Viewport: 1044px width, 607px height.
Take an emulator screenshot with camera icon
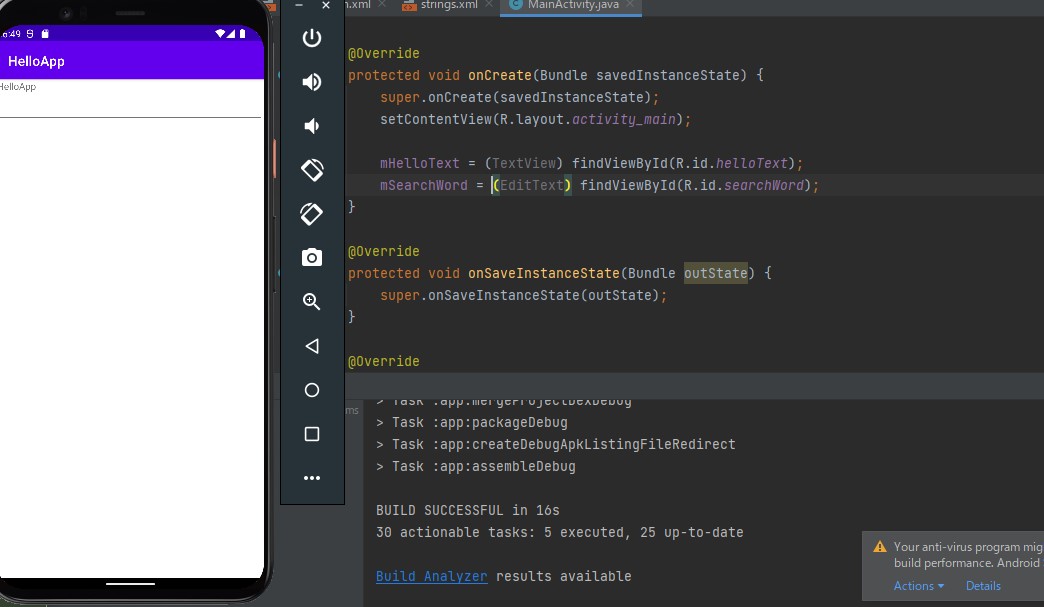tap(312, 258)
